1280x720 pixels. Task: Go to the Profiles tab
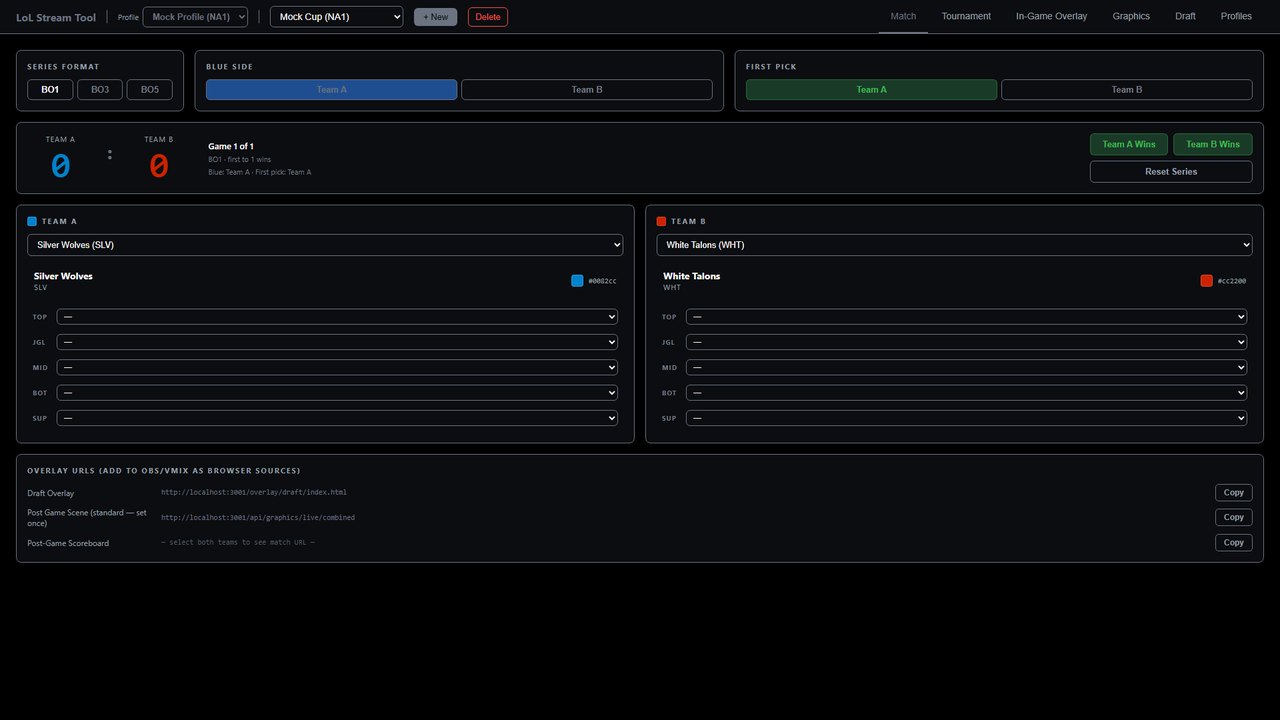1236,17
